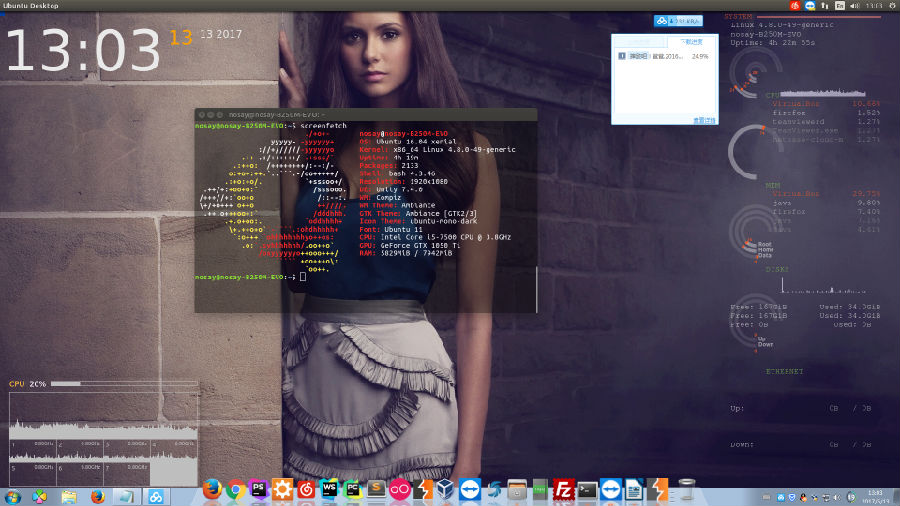Viewport: 900px width, 506px height.
Task: Click the Windows-style start orb
Action: (12, 497)
